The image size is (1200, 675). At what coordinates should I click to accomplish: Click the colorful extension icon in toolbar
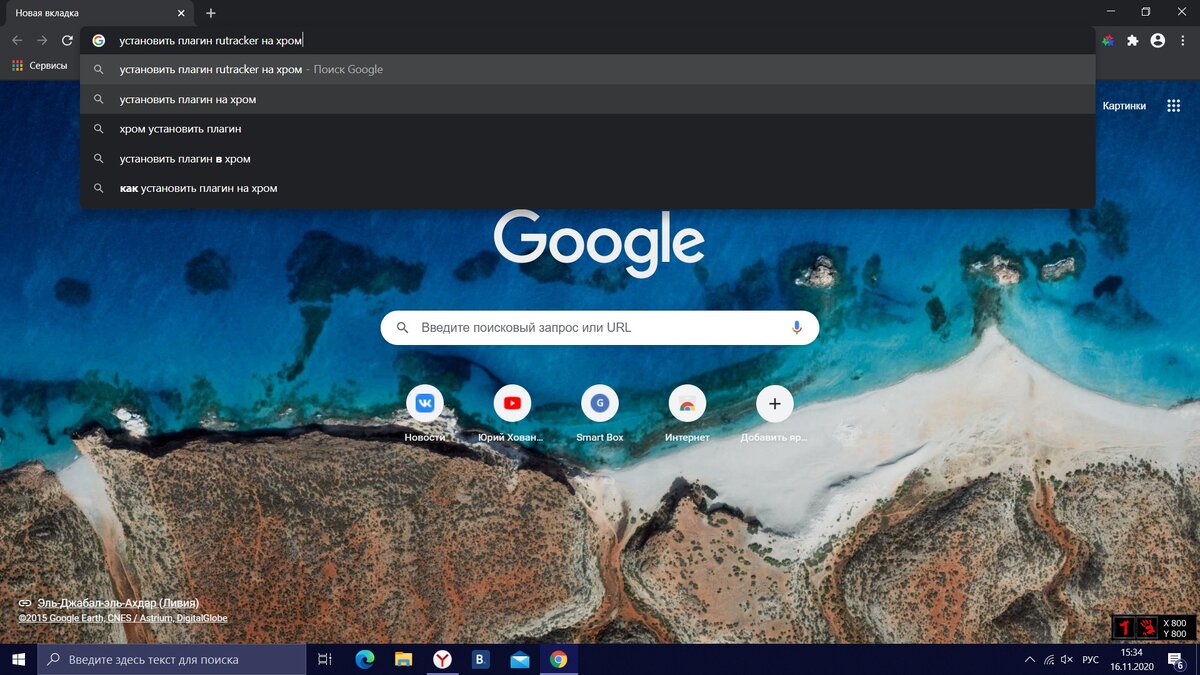click(1107, 41)
